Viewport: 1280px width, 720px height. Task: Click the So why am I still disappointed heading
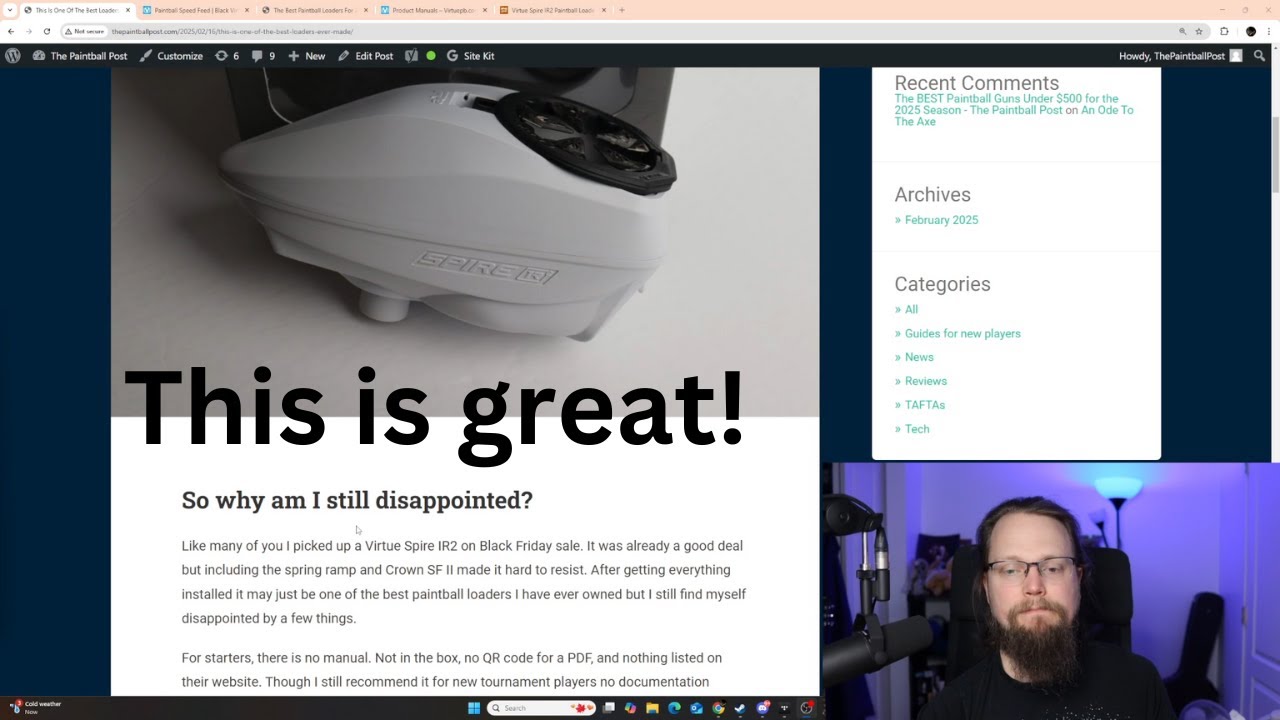point(357,500)
